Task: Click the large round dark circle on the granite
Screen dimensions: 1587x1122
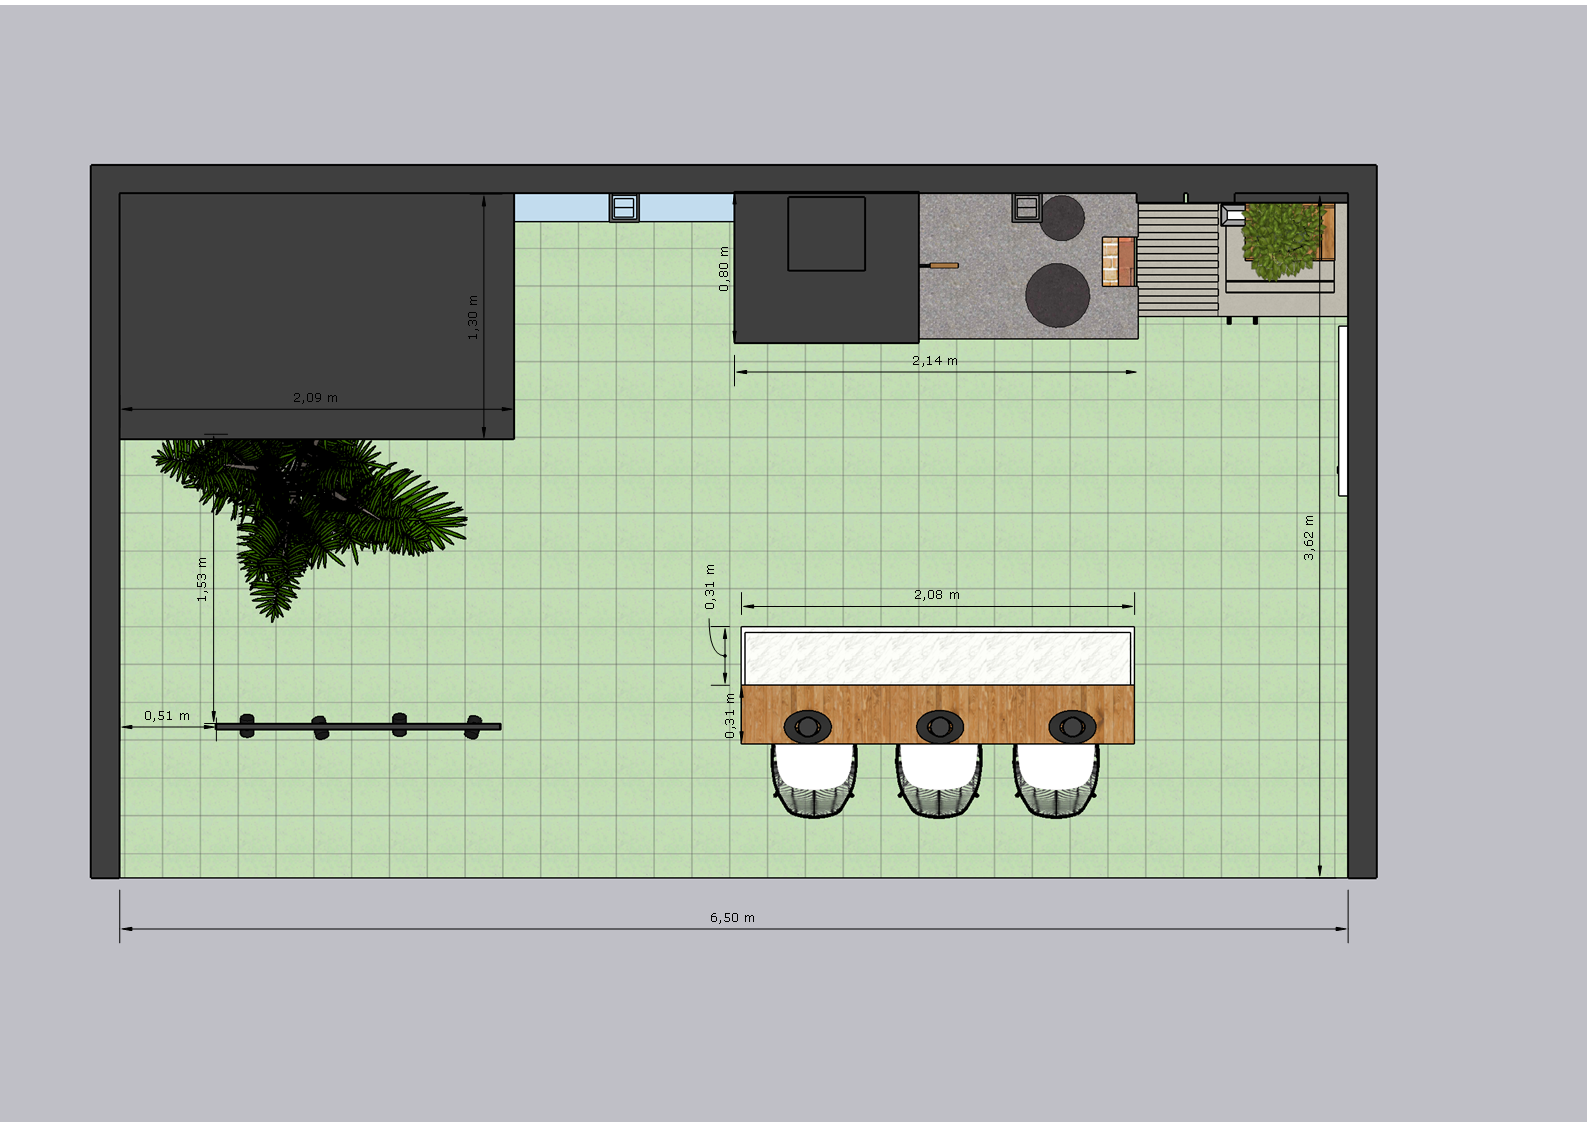Action: click(x=1057, y=294)
